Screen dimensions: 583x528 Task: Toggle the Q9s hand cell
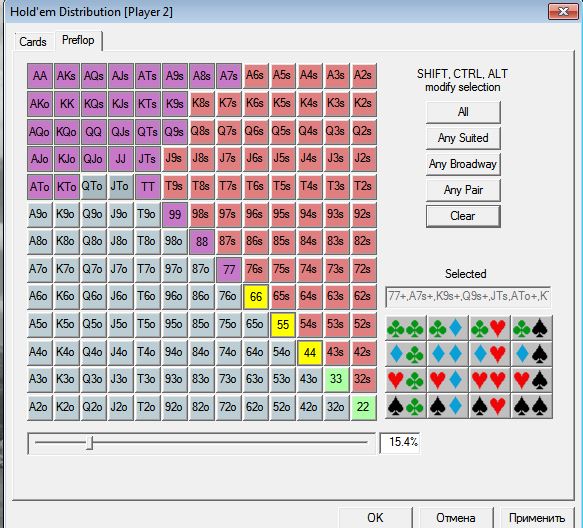(x=175, y=131)
